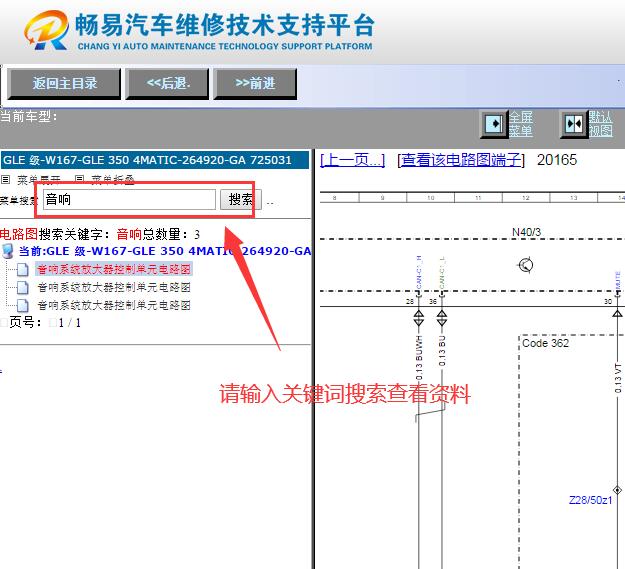Image resolution: width=625 pixels, height=569 pixels.
Task: Go to previous page via 上一页 link
Action: [352, 160]
